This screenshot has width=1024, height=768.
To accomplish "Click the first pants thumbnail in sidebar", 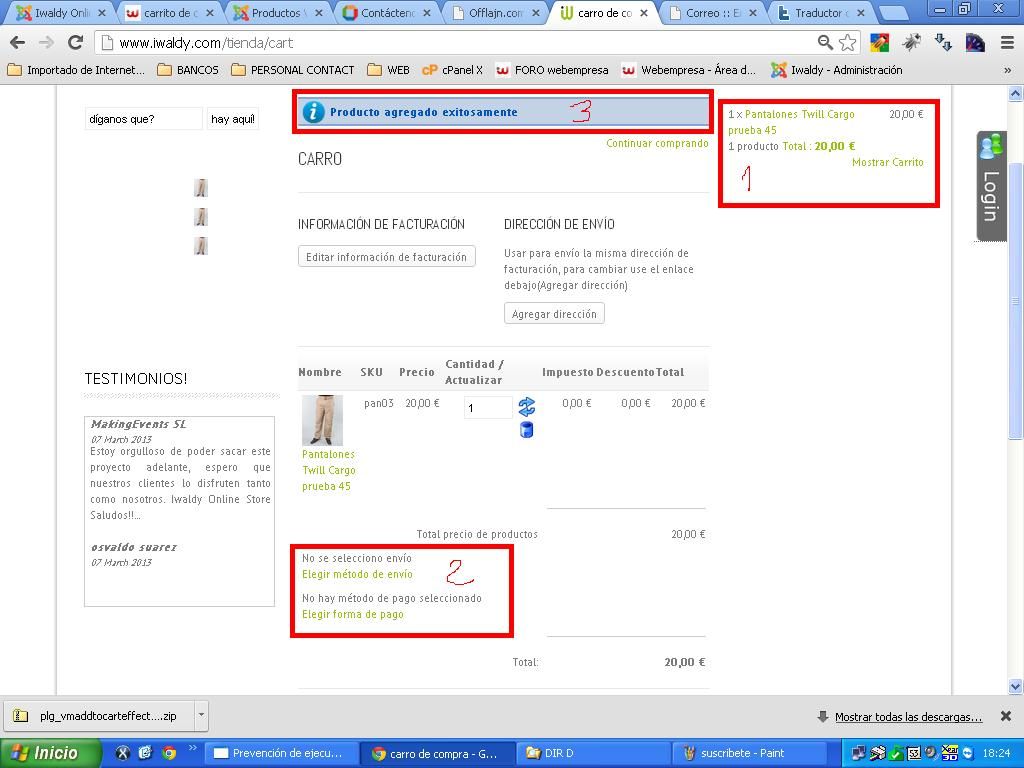I will click(201, 188).
